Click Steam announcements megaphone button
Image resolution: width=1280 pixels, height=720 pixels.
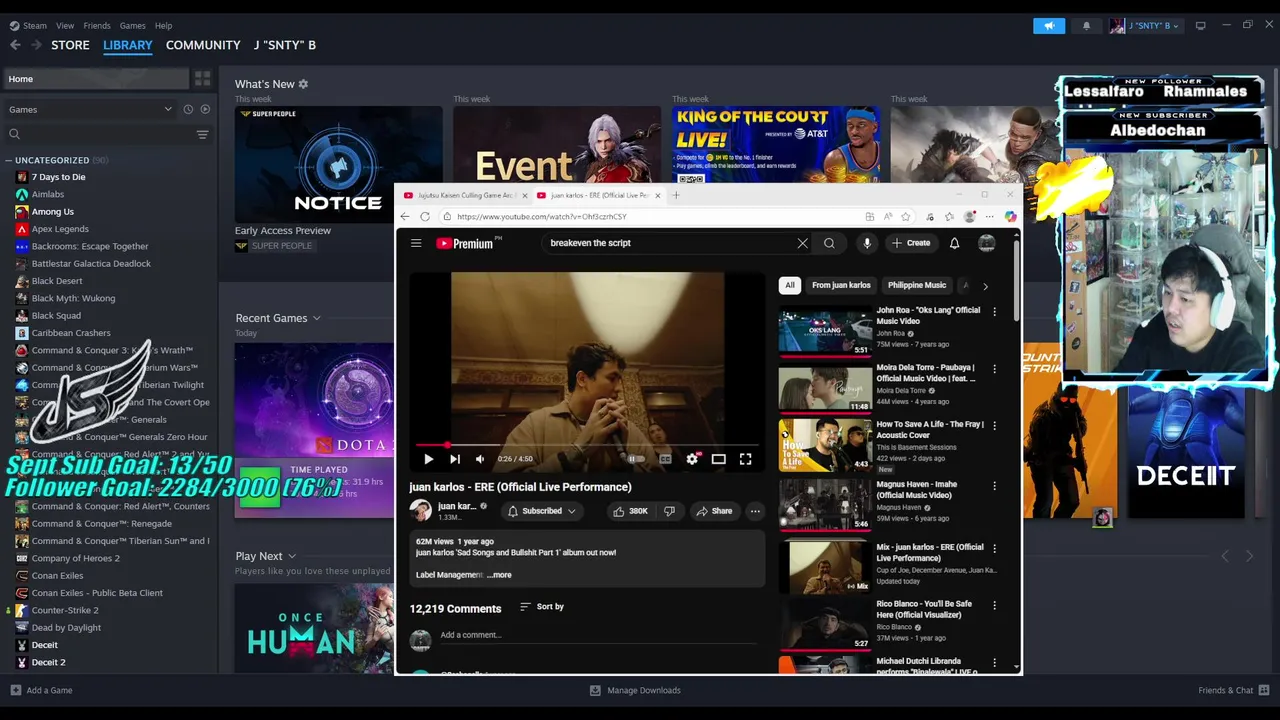click(x=1049, y=26)
